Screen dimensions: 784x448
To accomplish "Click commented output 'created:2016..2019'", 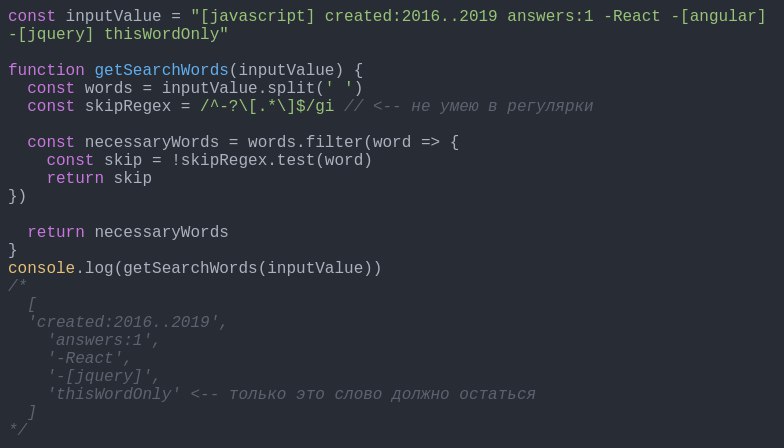I will tap(128, 322).
